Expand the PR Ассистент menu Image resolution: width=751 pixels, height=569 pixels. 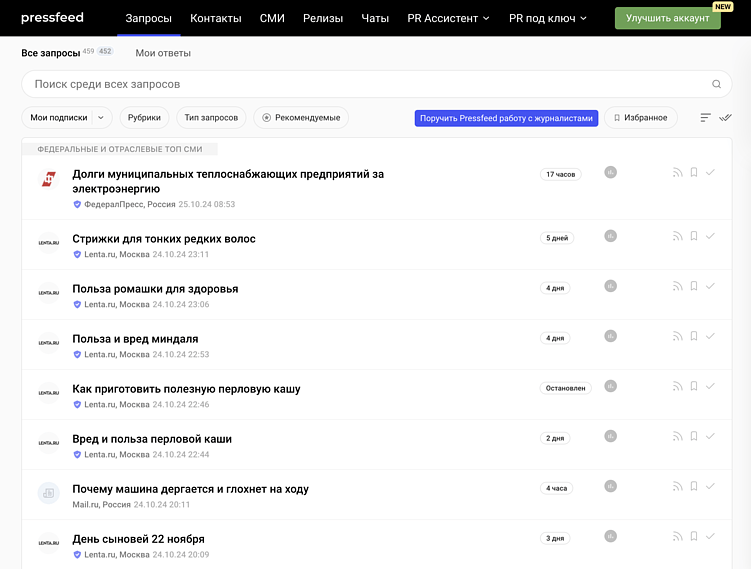[448, 18]
